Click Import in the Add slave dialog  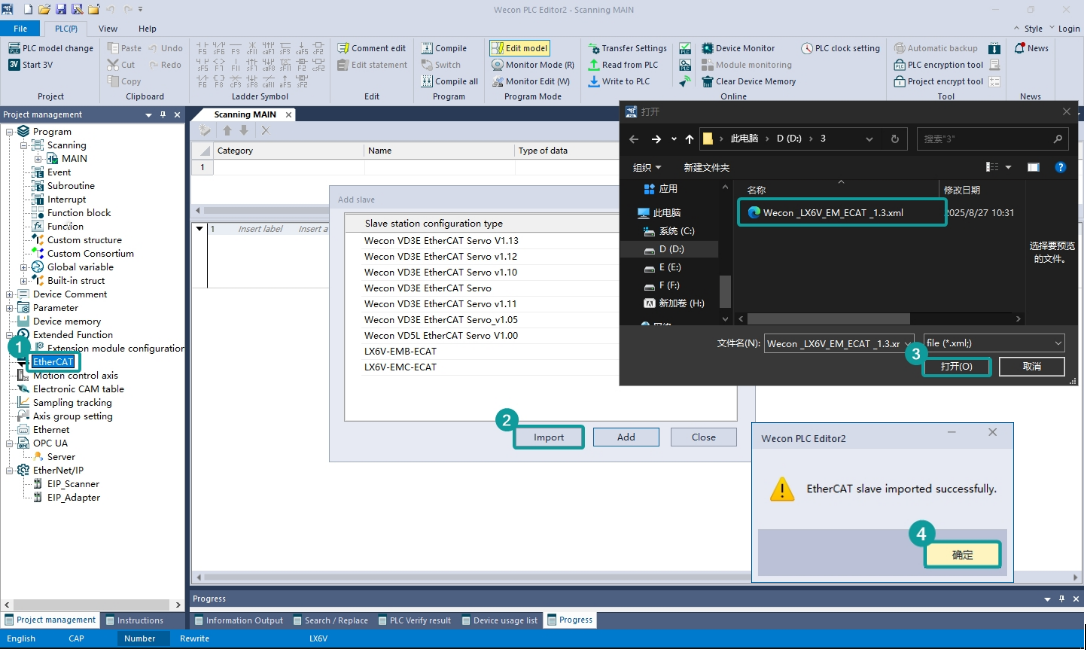tap(549, 437)
